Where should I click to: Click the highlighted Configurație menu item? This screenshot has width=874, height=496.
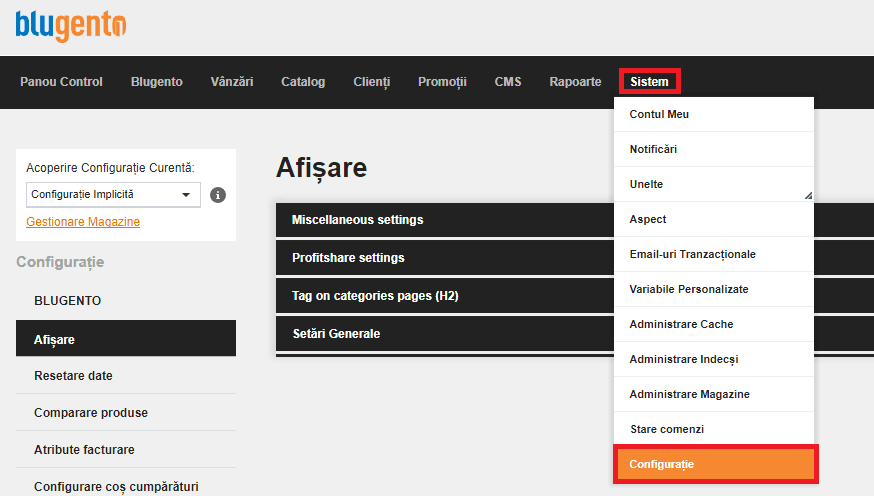point(716,464)
